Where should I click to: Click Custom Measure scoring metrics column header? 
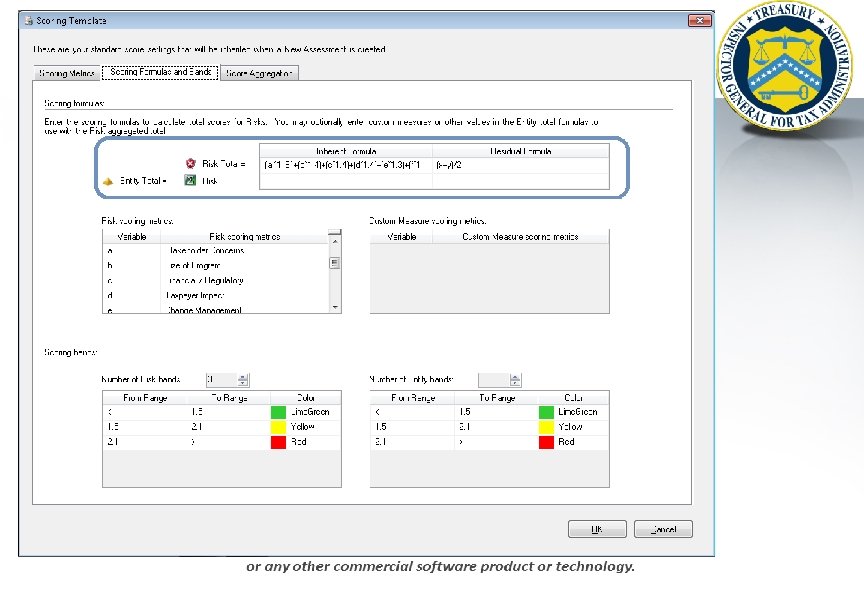point(520,237)
